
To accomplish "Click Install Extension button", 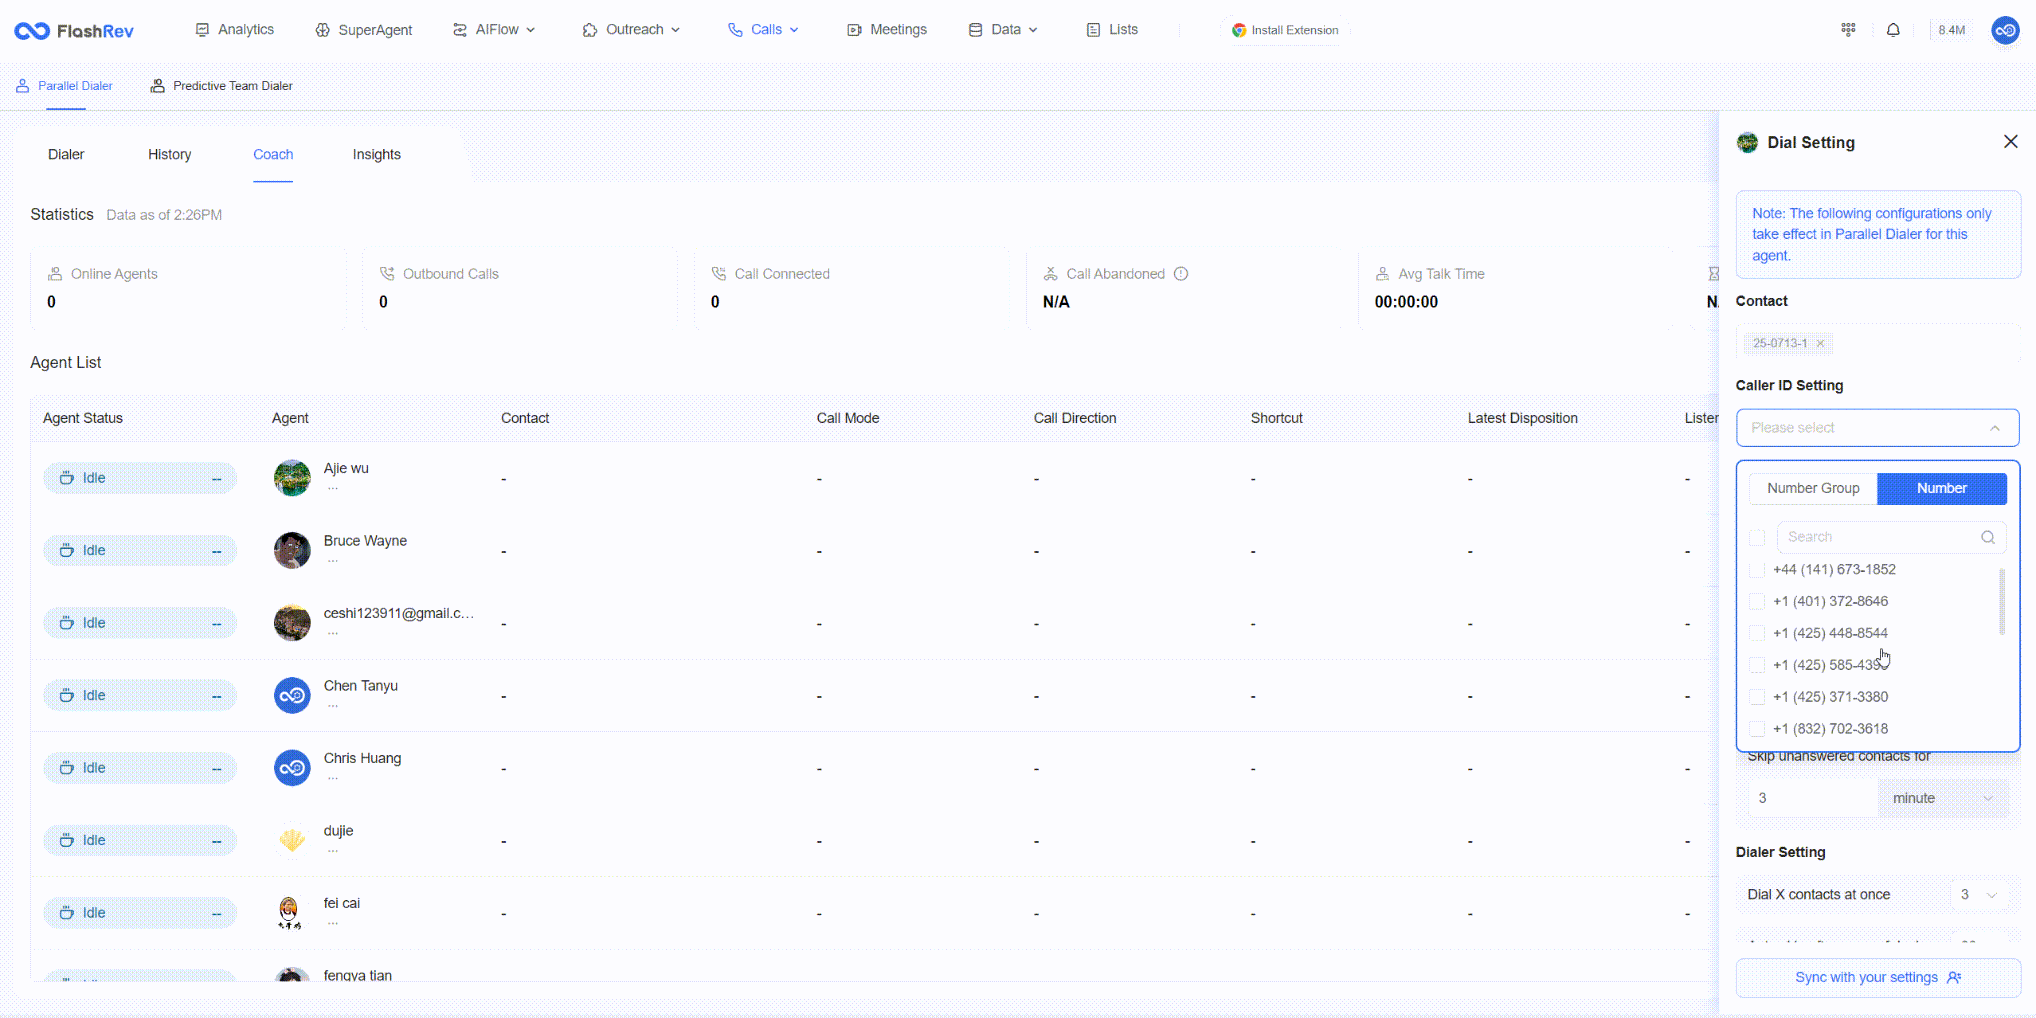I will (x=1285, y=30).
